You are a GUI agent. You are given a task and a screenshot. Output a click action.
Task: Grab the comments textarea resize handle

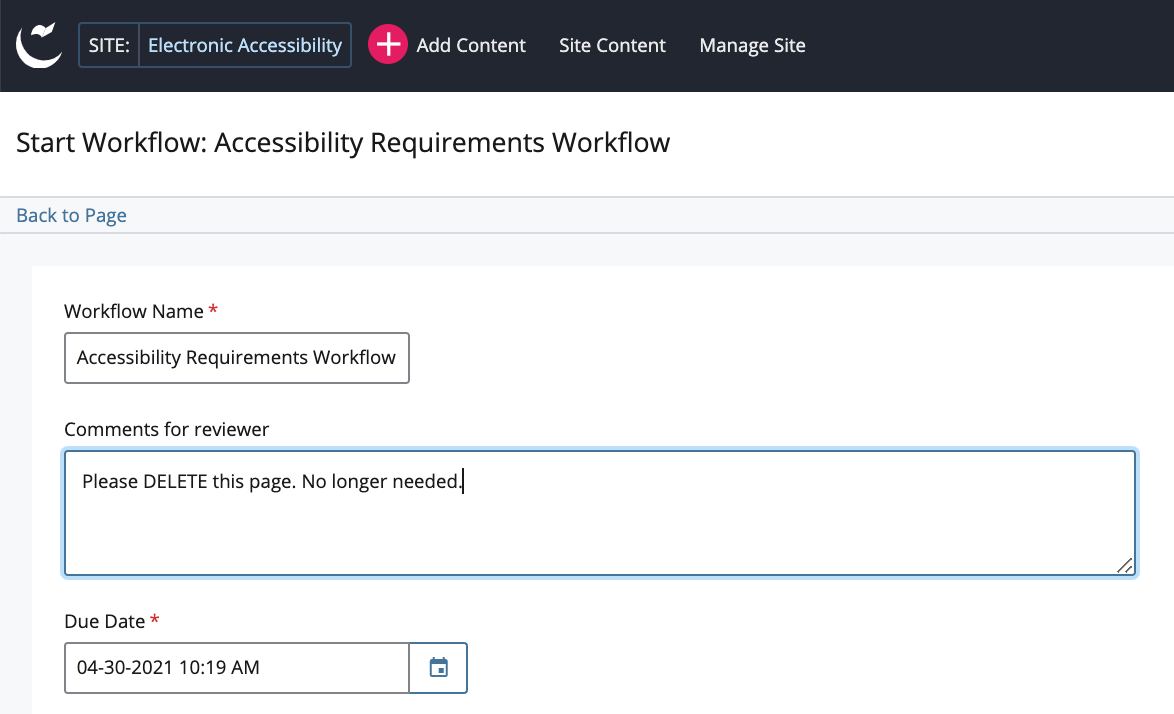[1125, 566]
